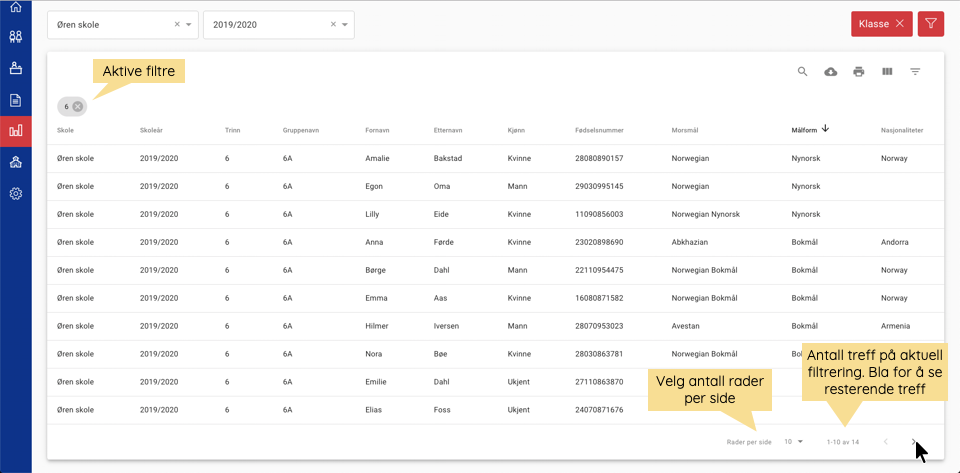Click the surname Iversen
This screenshot has height=473, width=960.
446,326
